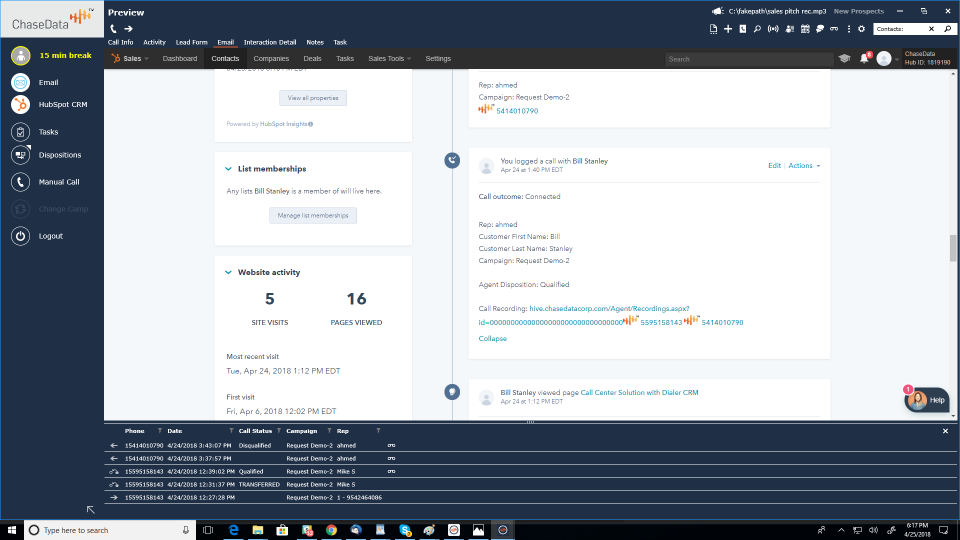Open the chat bubbles icon in the toolbar
The width and height of the screenshot is (960, 540).
click(820, 29)
